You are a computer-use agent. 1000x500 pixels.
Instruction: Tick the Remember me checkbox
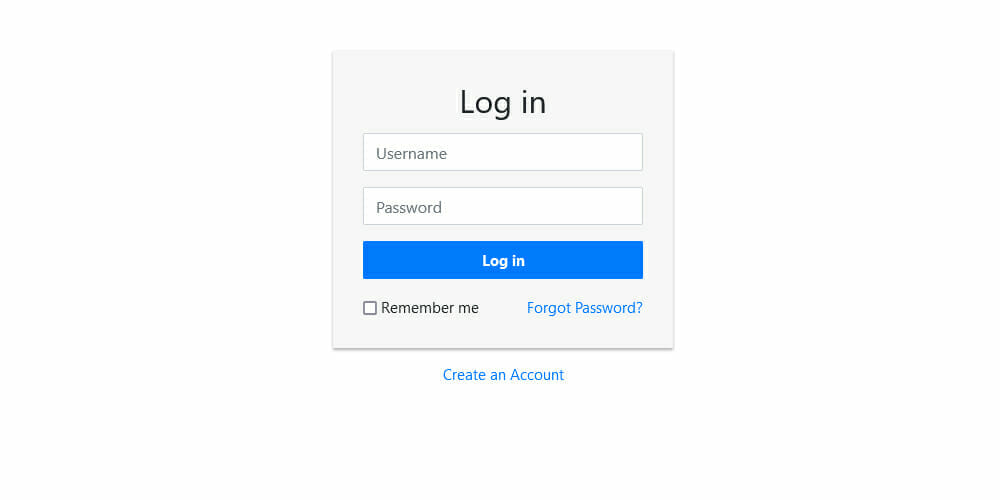[x=370, y=308]
